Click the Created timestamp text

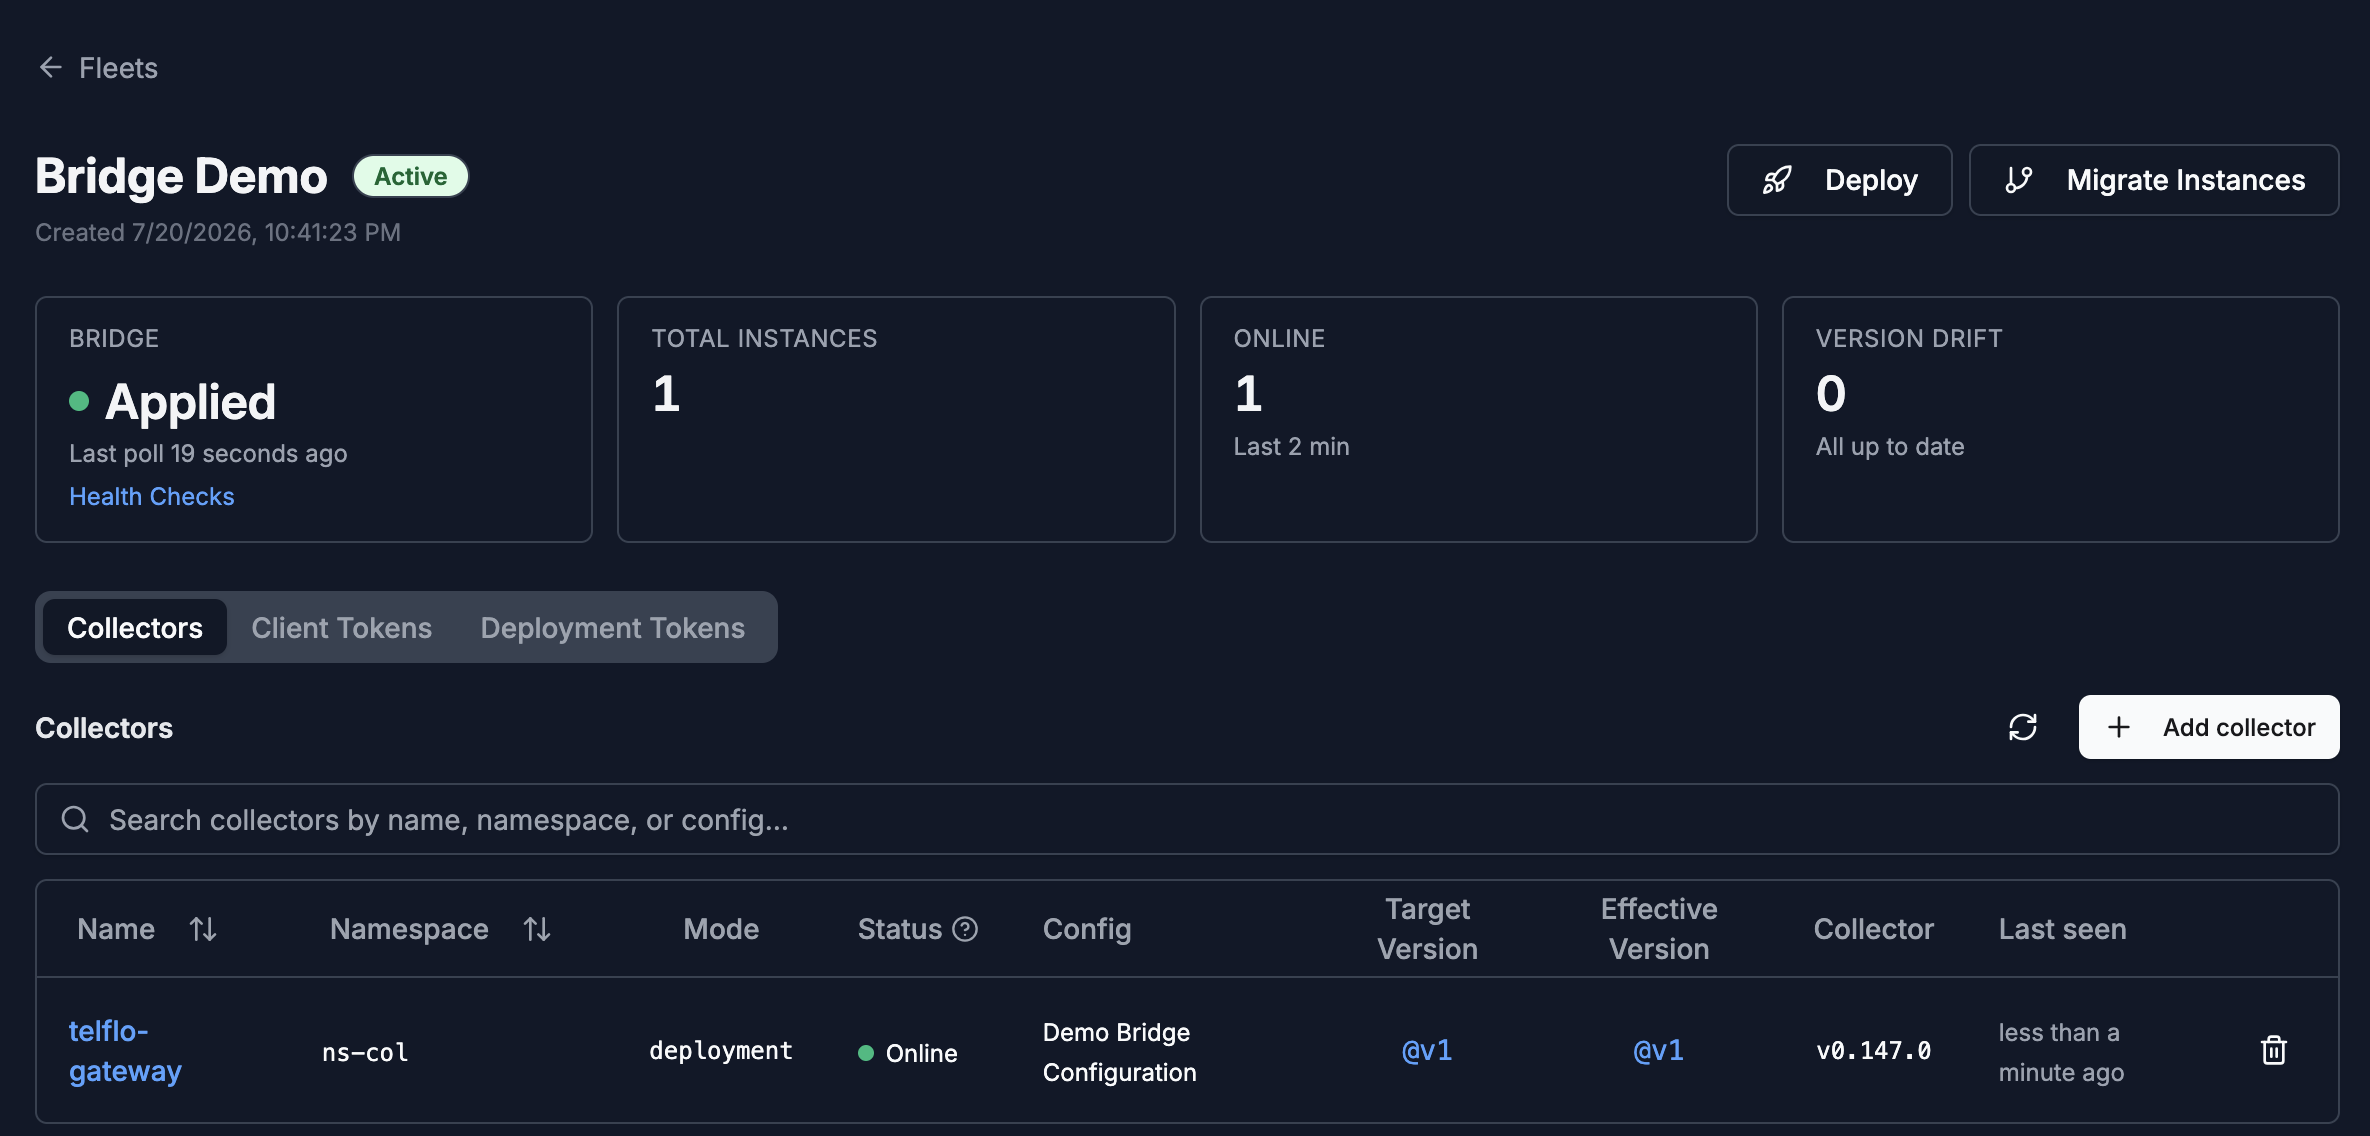pyautogui.click(x=218, y=232)
